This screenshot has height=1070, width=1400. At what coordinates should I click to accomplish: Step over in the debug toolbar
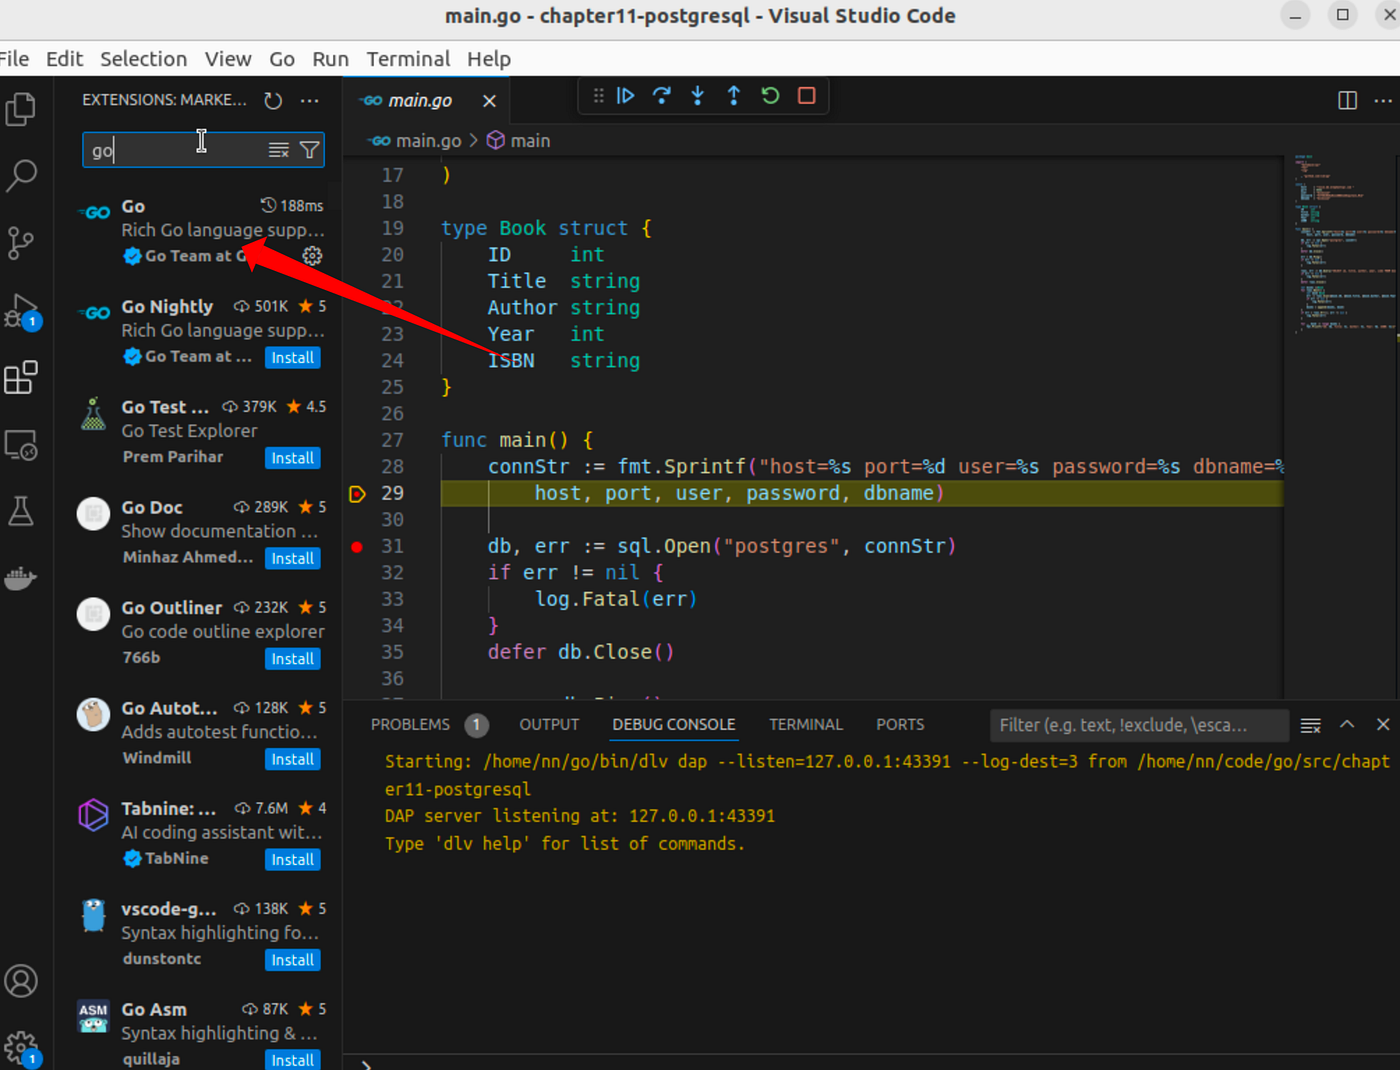(x=662, y=96)
